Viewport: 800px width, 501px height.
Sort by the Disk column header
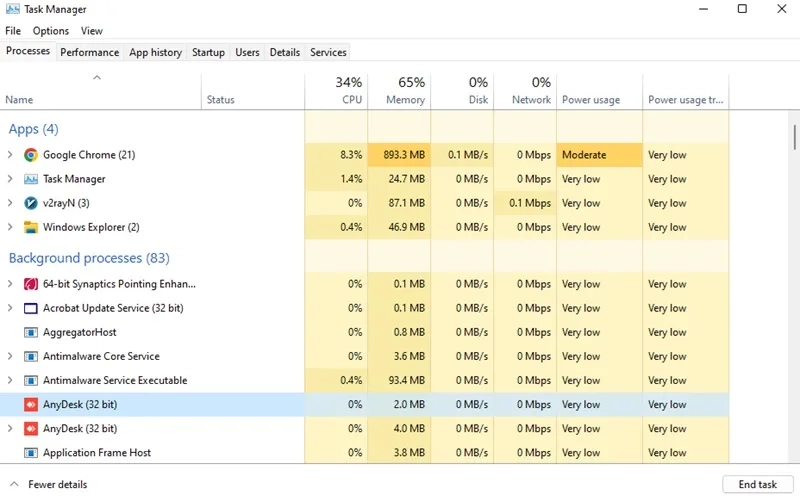pyautogui.click(x=462, y=91)
